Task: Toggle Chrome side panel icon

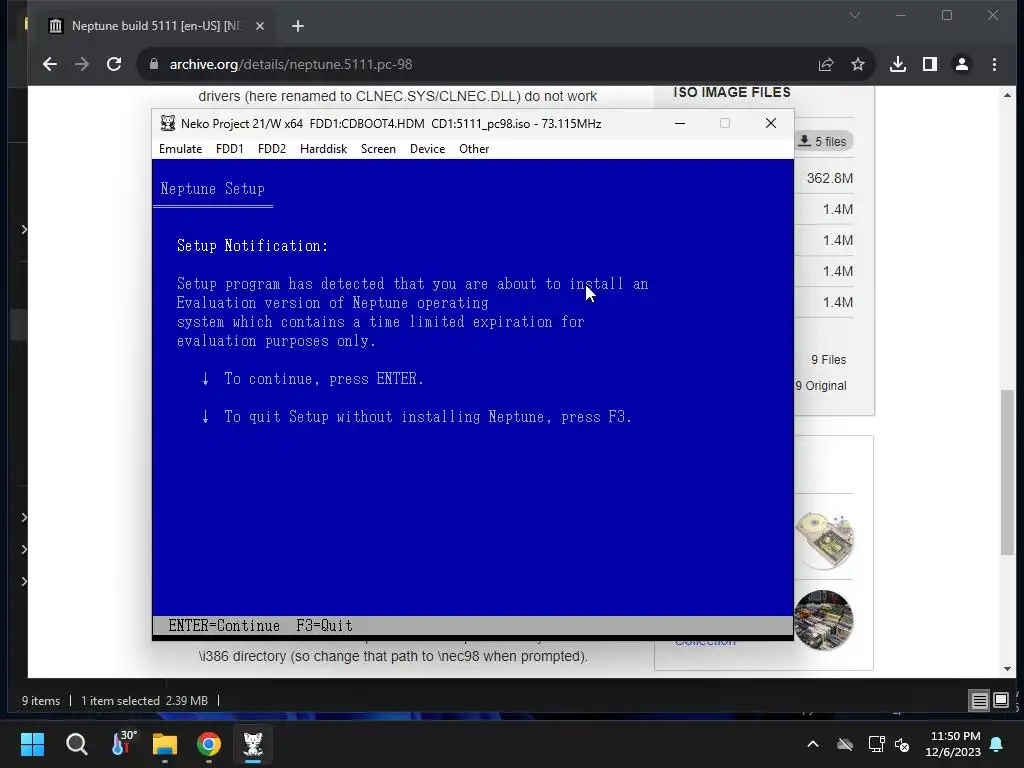Action: (x=930, y=64)
